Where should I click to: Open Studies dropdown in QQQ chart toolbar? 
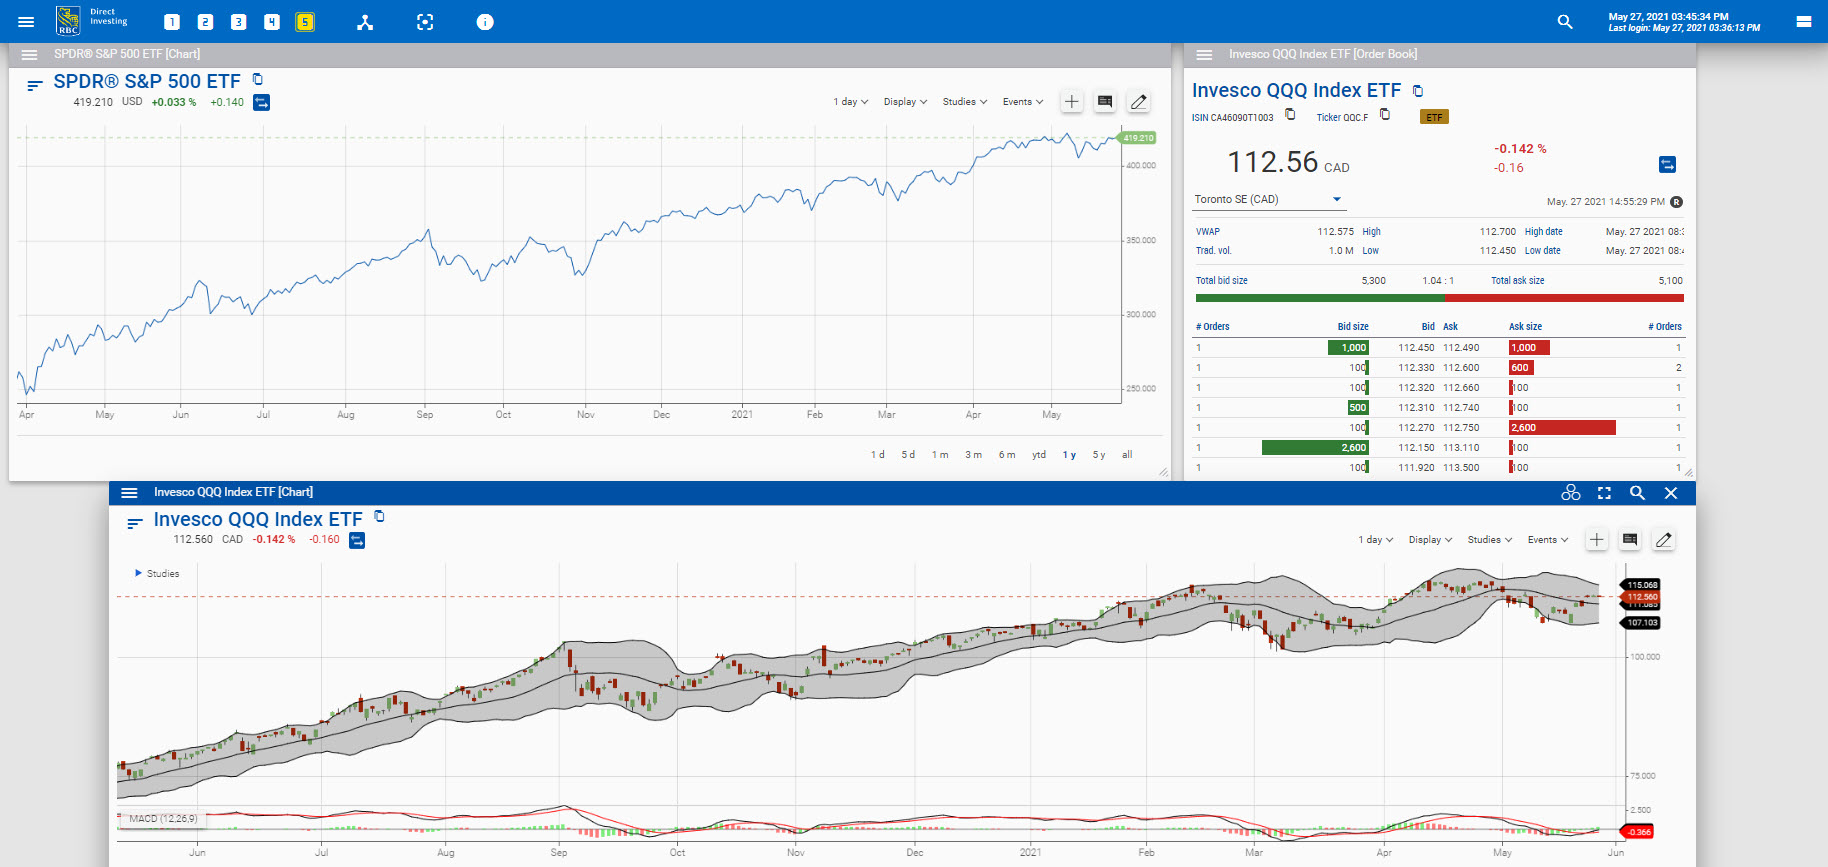tap(1490, 540)
